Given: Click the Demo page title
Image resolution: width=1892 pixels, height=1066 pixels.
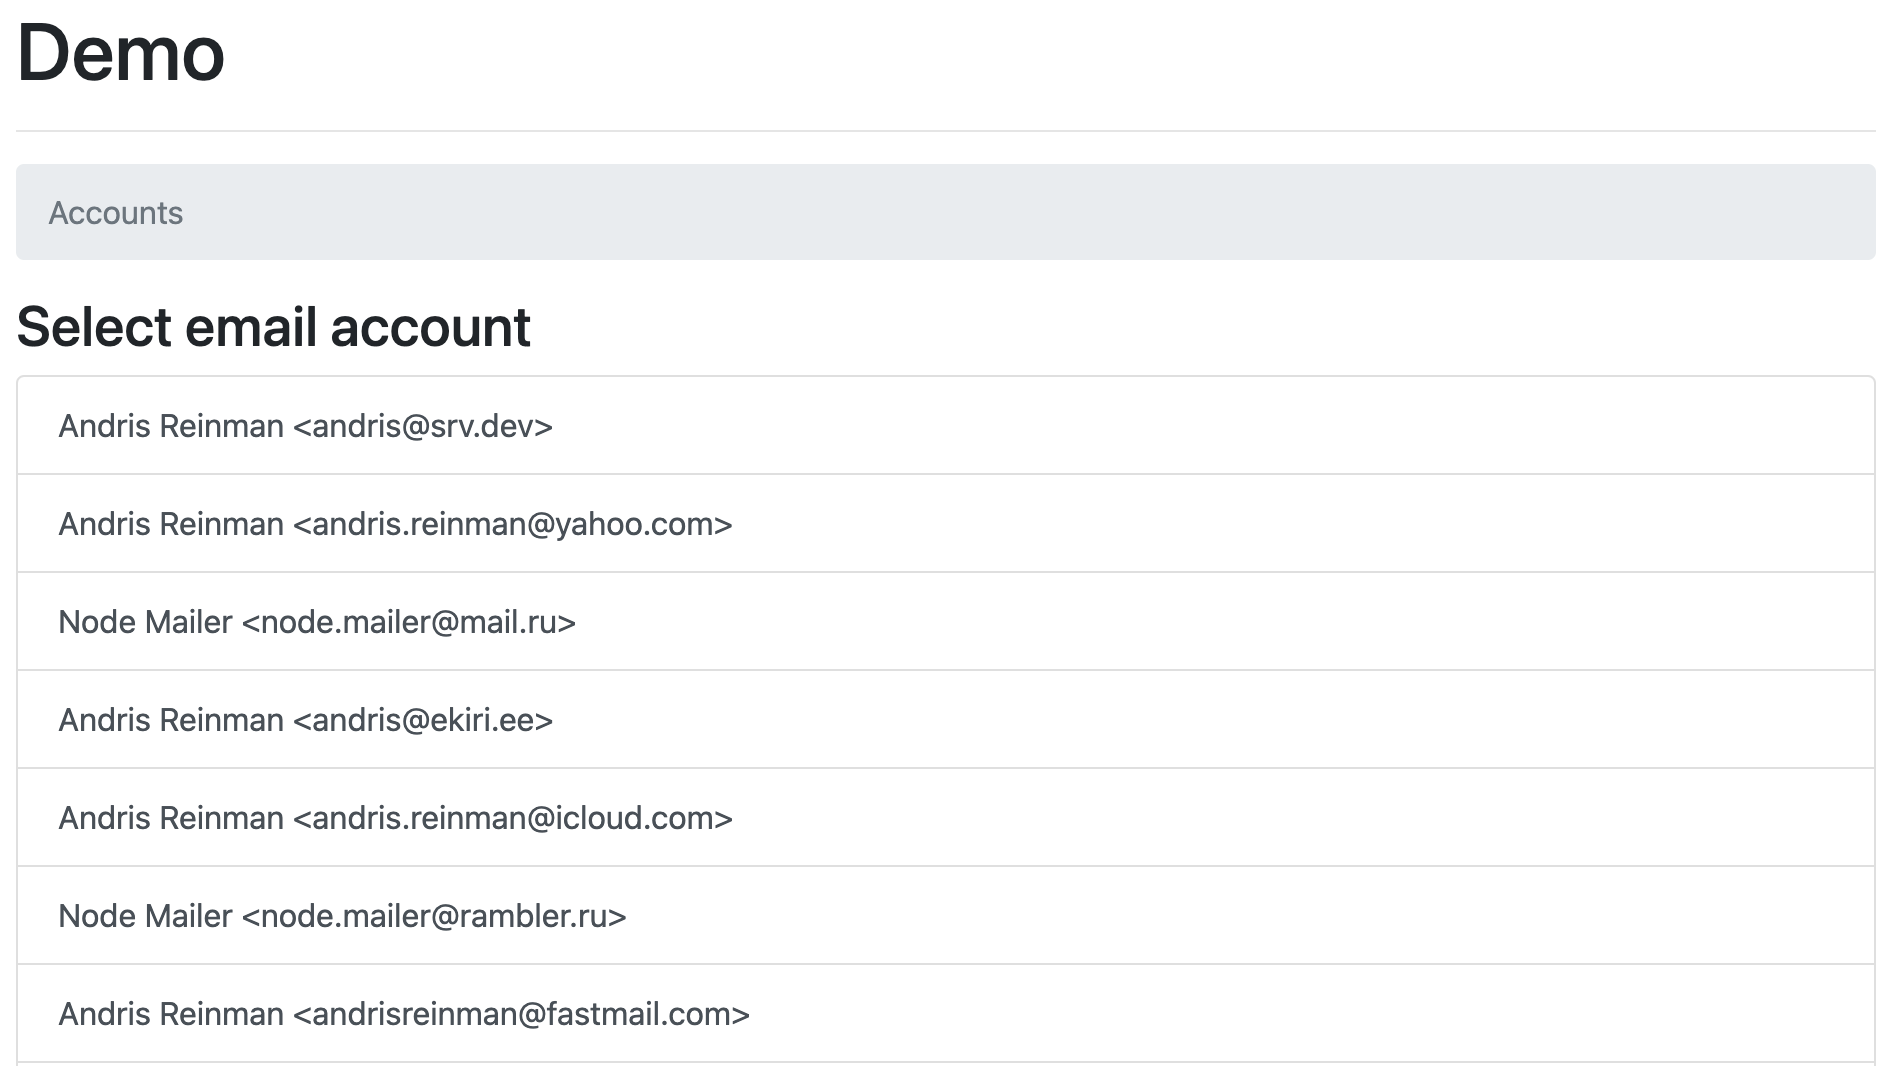Looking at the screenshot, I should (121, 53).
